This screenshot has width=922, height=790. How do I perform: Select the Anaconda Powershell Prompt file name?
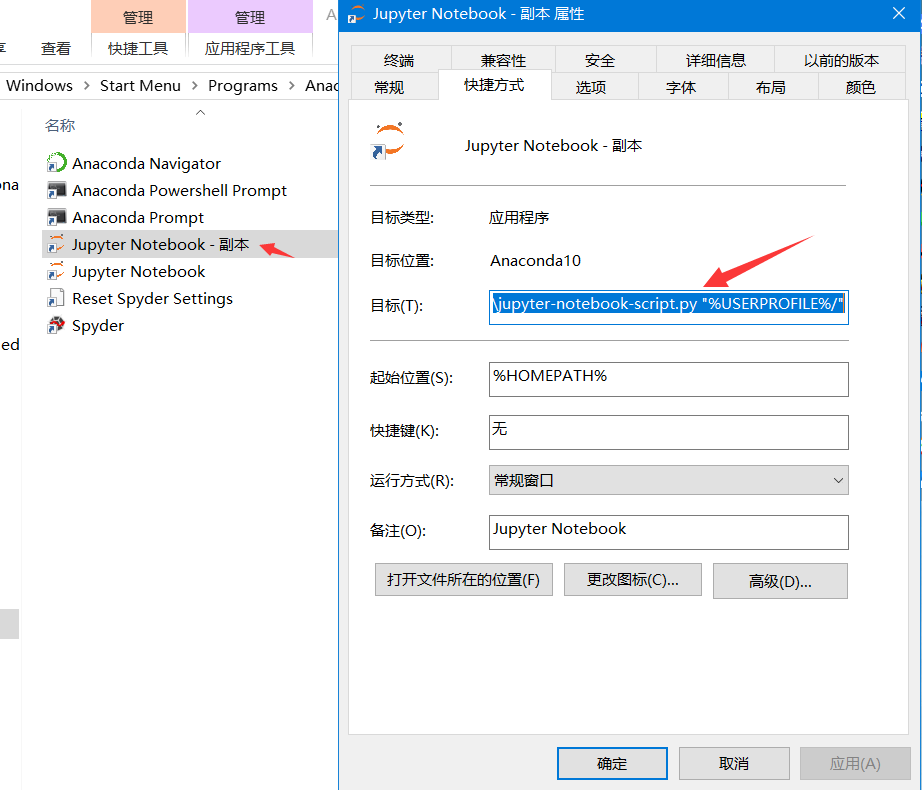179,190
